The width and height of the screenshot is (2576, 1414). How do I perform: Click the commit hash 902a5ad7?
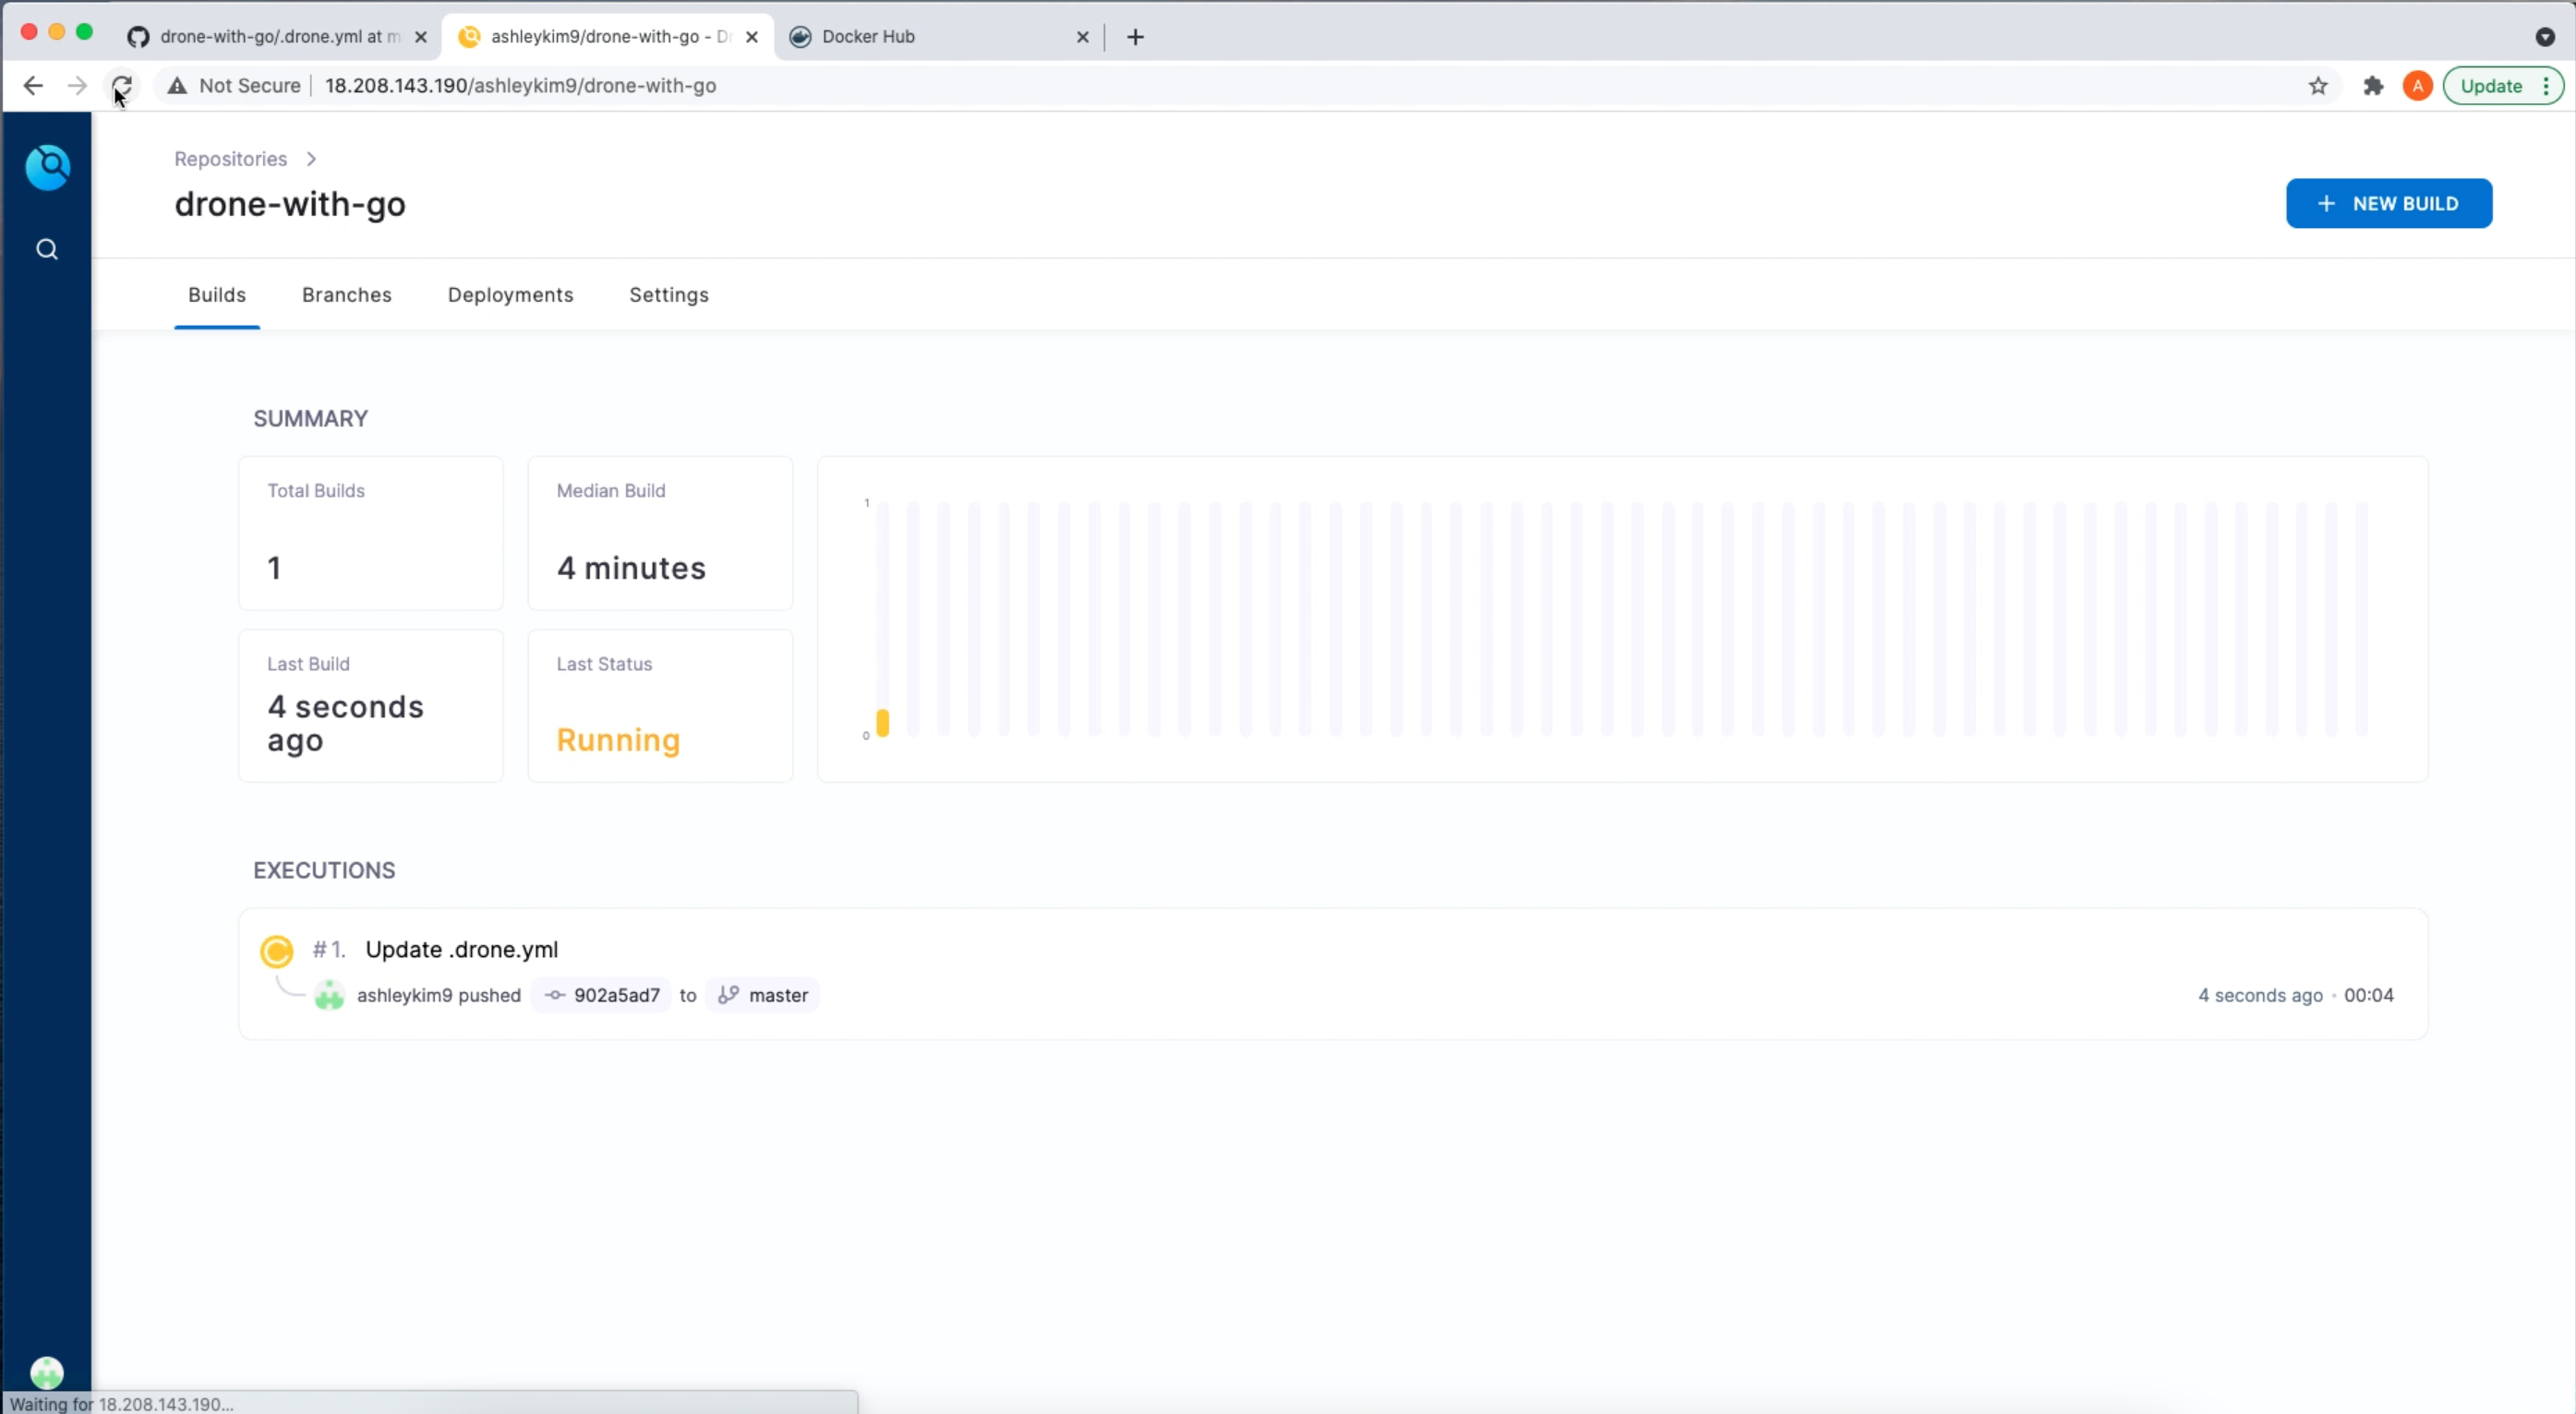[601, 995]
